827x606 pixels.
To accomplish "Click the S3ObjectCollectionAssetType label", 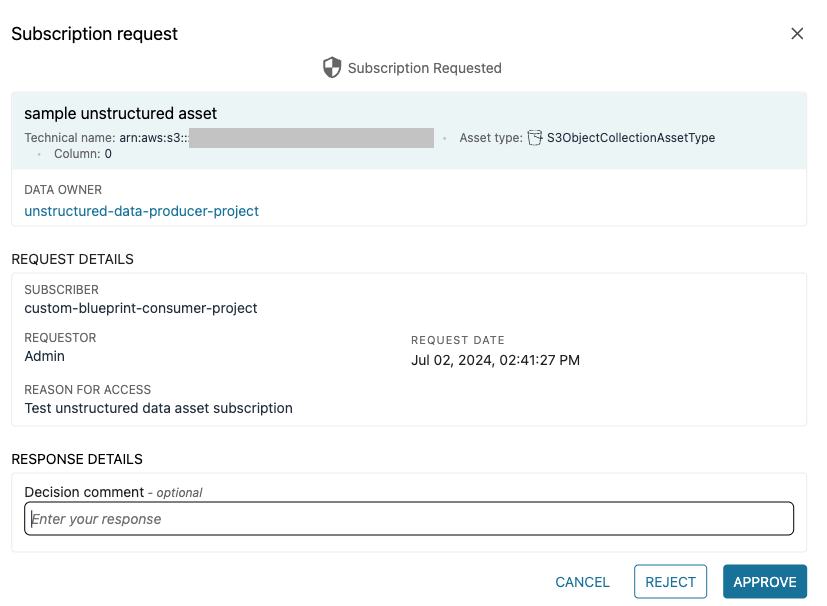I will pos(630,138).
